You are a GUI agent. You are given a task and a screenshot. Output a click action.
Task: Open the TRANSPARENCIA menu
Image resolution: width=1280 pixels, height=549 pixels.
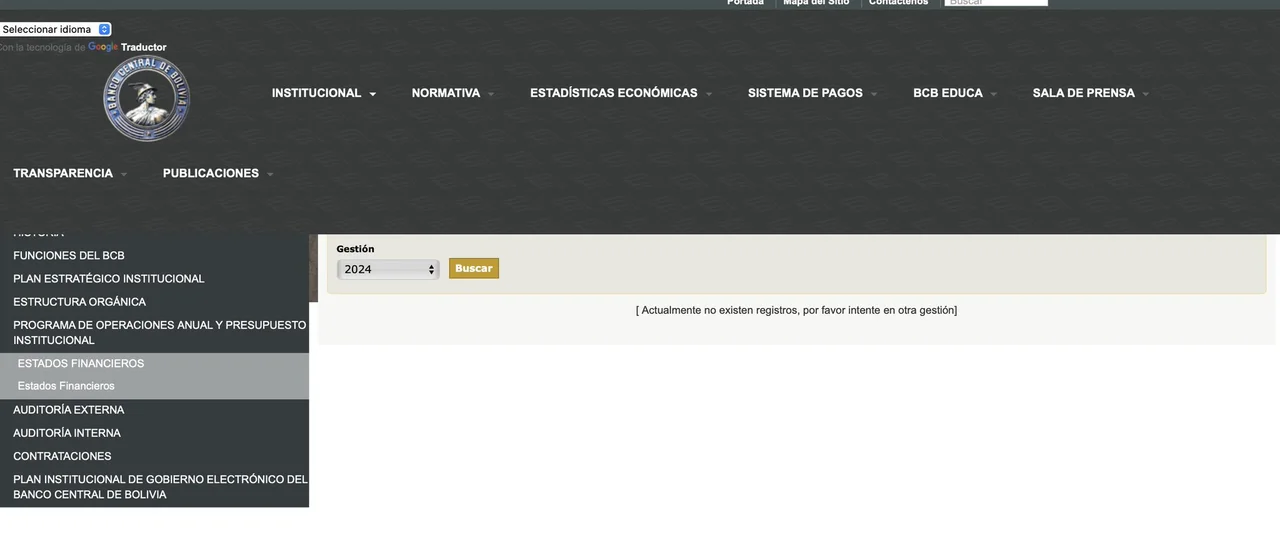pyautogui.click(x=63, y=173)
